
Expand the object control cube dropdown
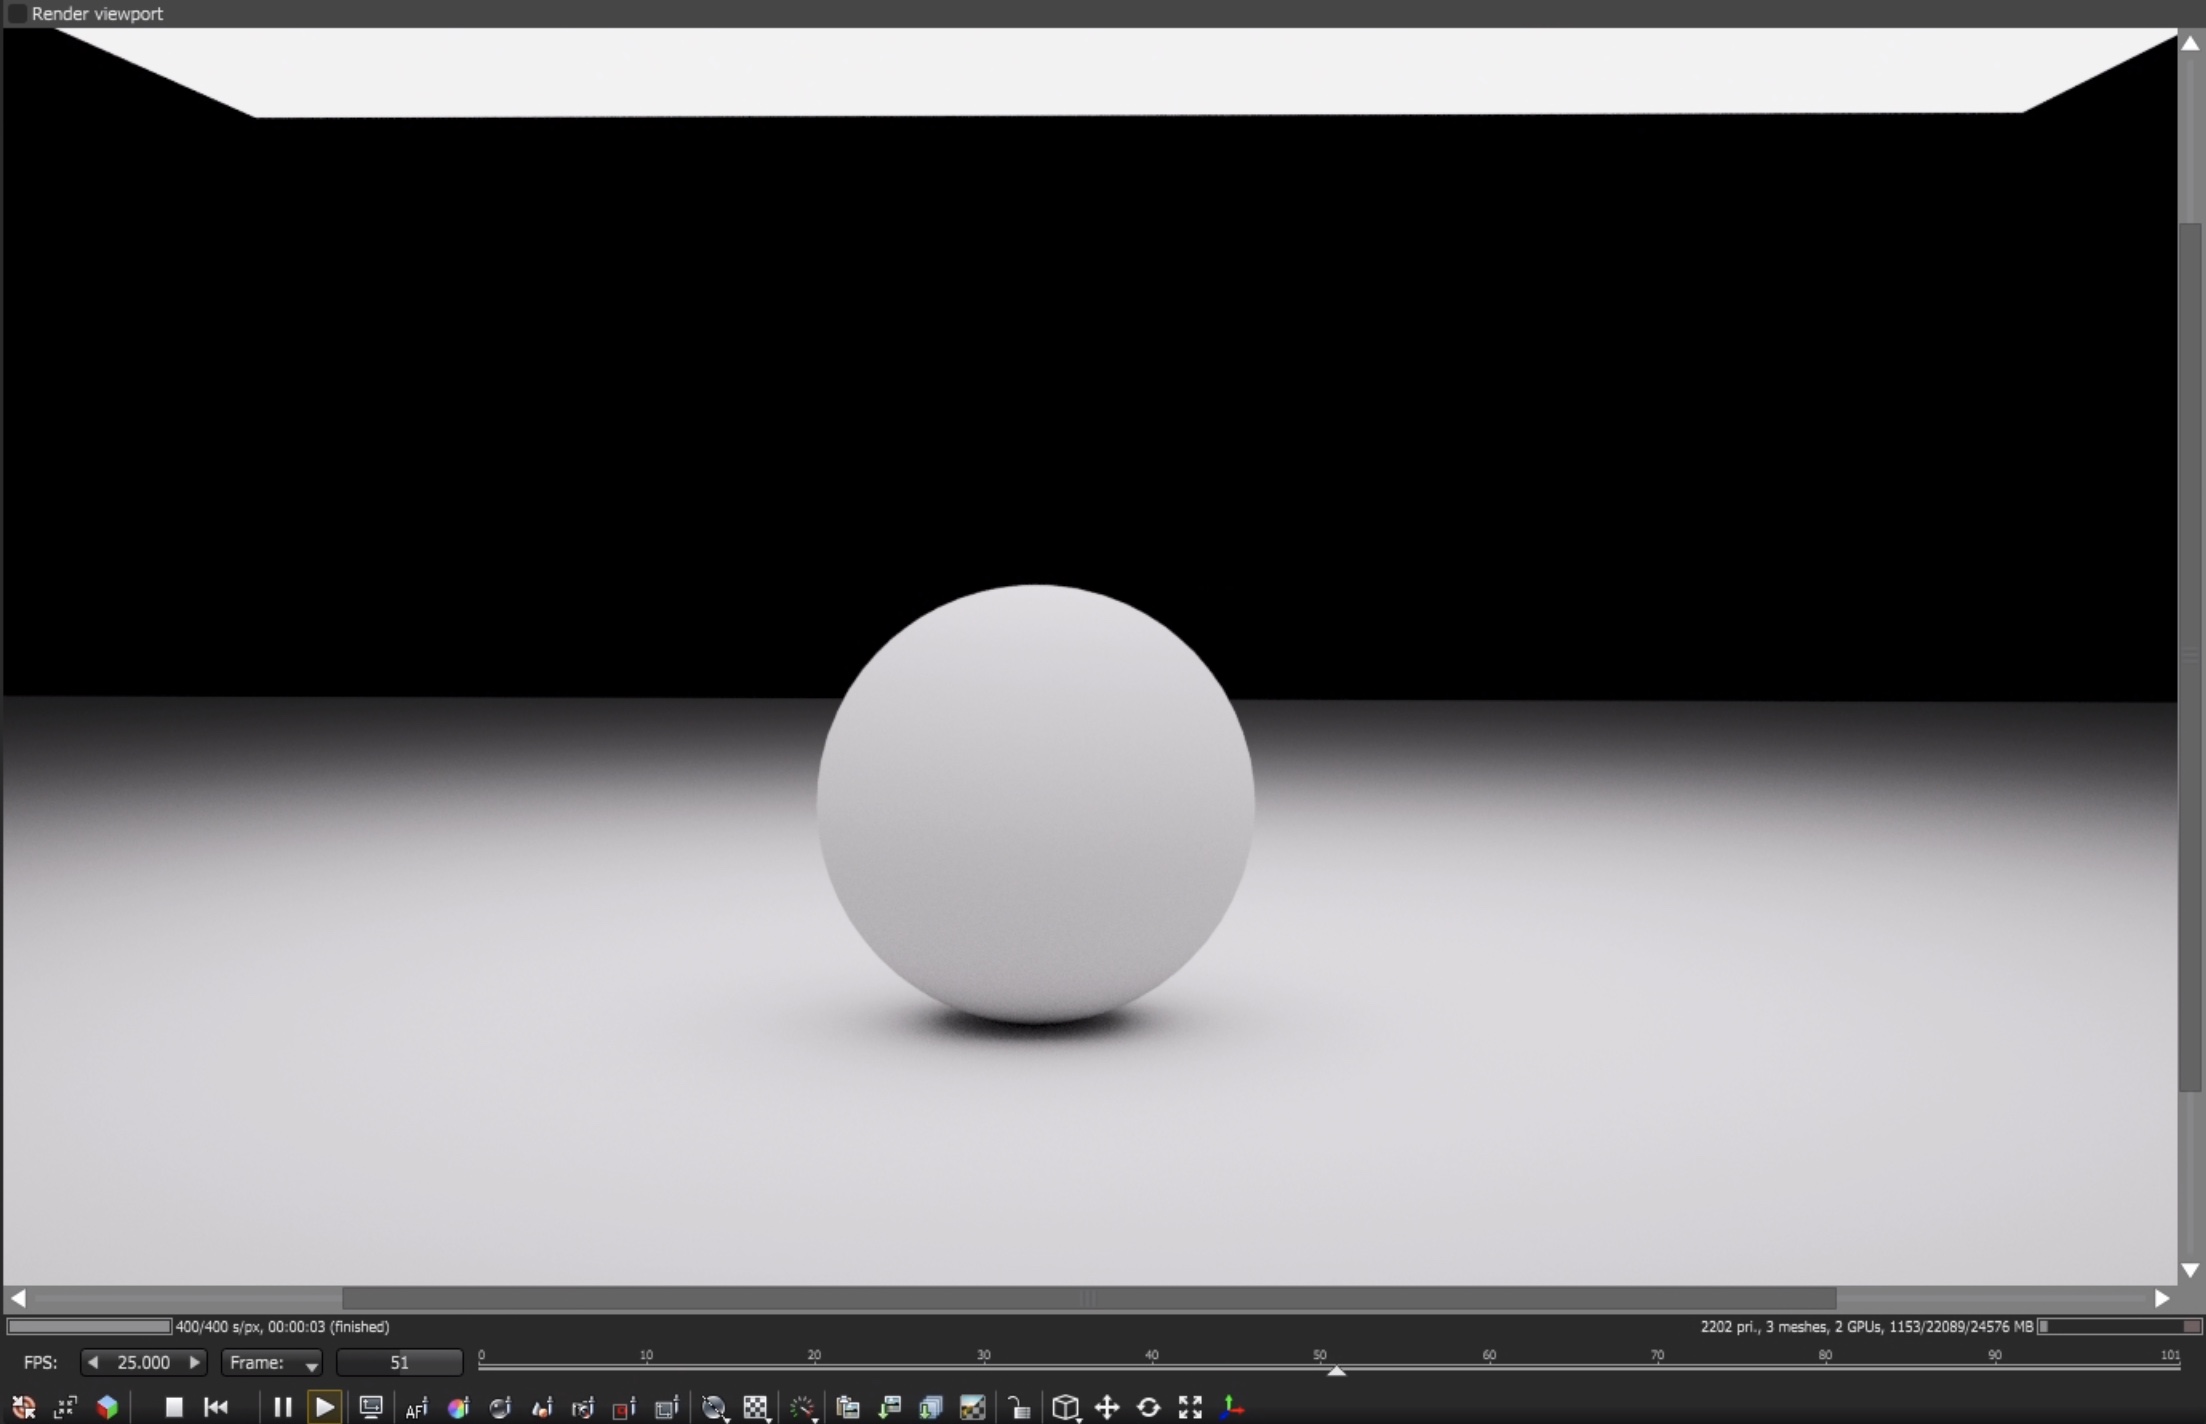tap(1067, 1408)
